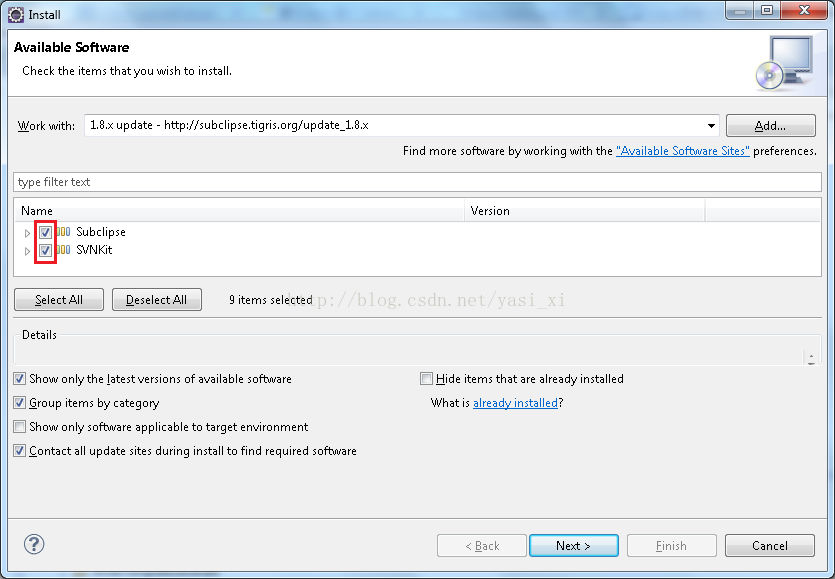Screen dimensions: 835x579
Task: Click the SVNKit category icon
Action: tap(63, 250)
